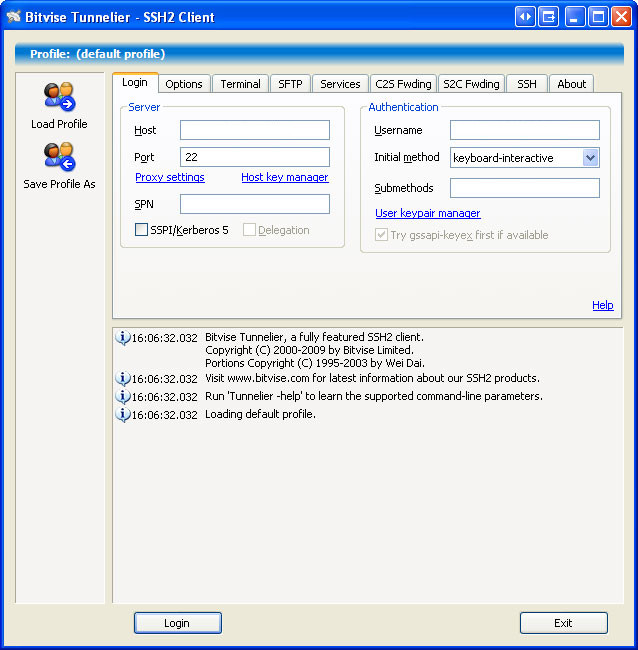Click 'Copyright (C) 2000-2009 by Bitvise Limited.' line
Screen dimensions: 638x650
tap(309, 350)
